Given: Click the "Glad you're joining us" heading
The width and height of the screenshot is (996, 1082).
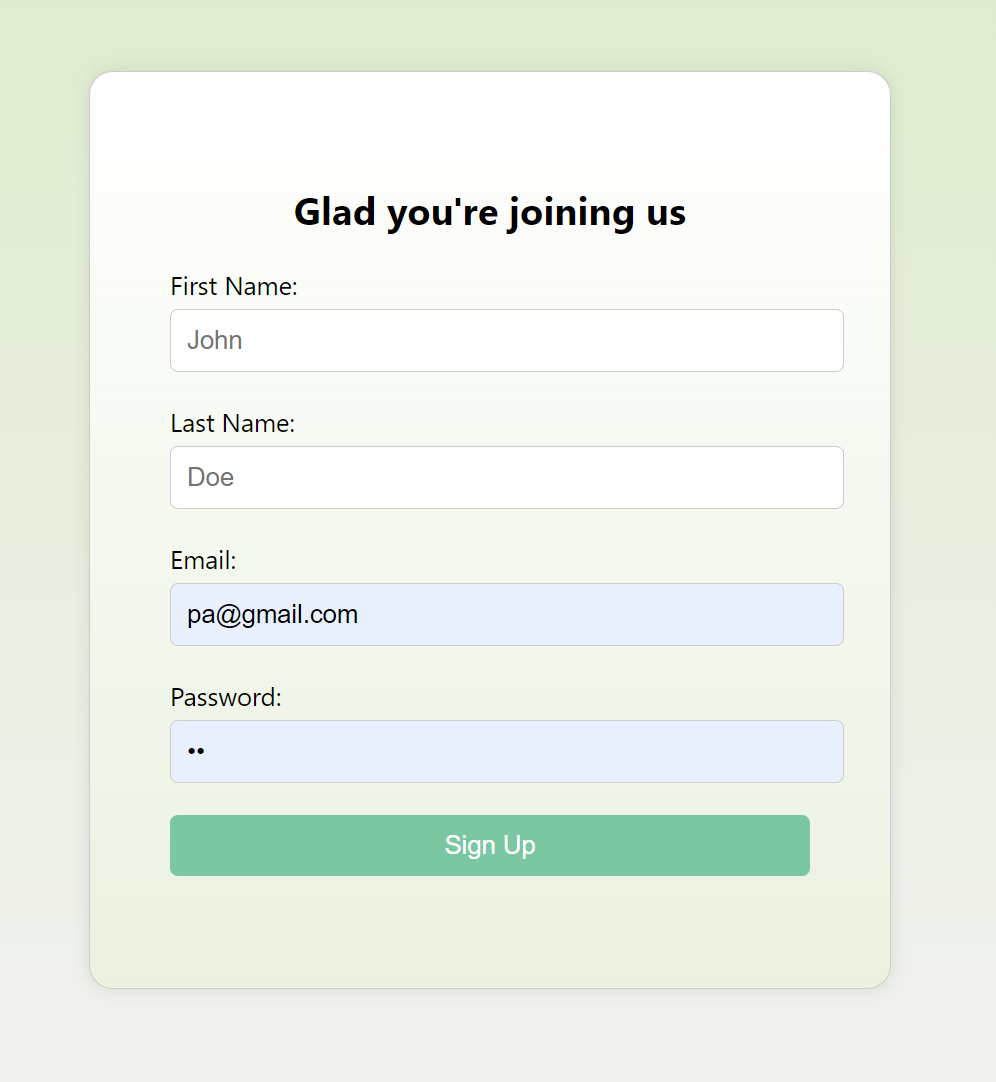Looking at the screenshot, I should click(x=490, y=212).
